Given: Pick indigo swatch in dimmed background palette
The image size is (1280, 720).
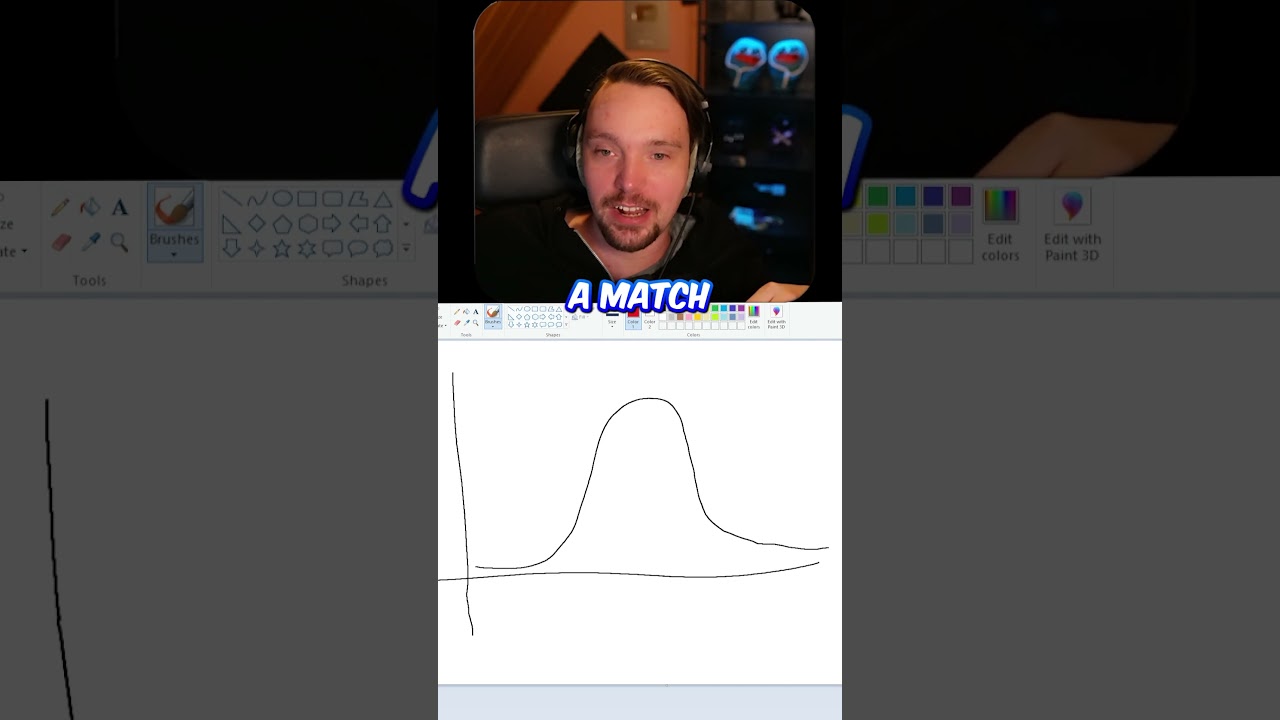Looking at the screenshot, I should (933, 196).
